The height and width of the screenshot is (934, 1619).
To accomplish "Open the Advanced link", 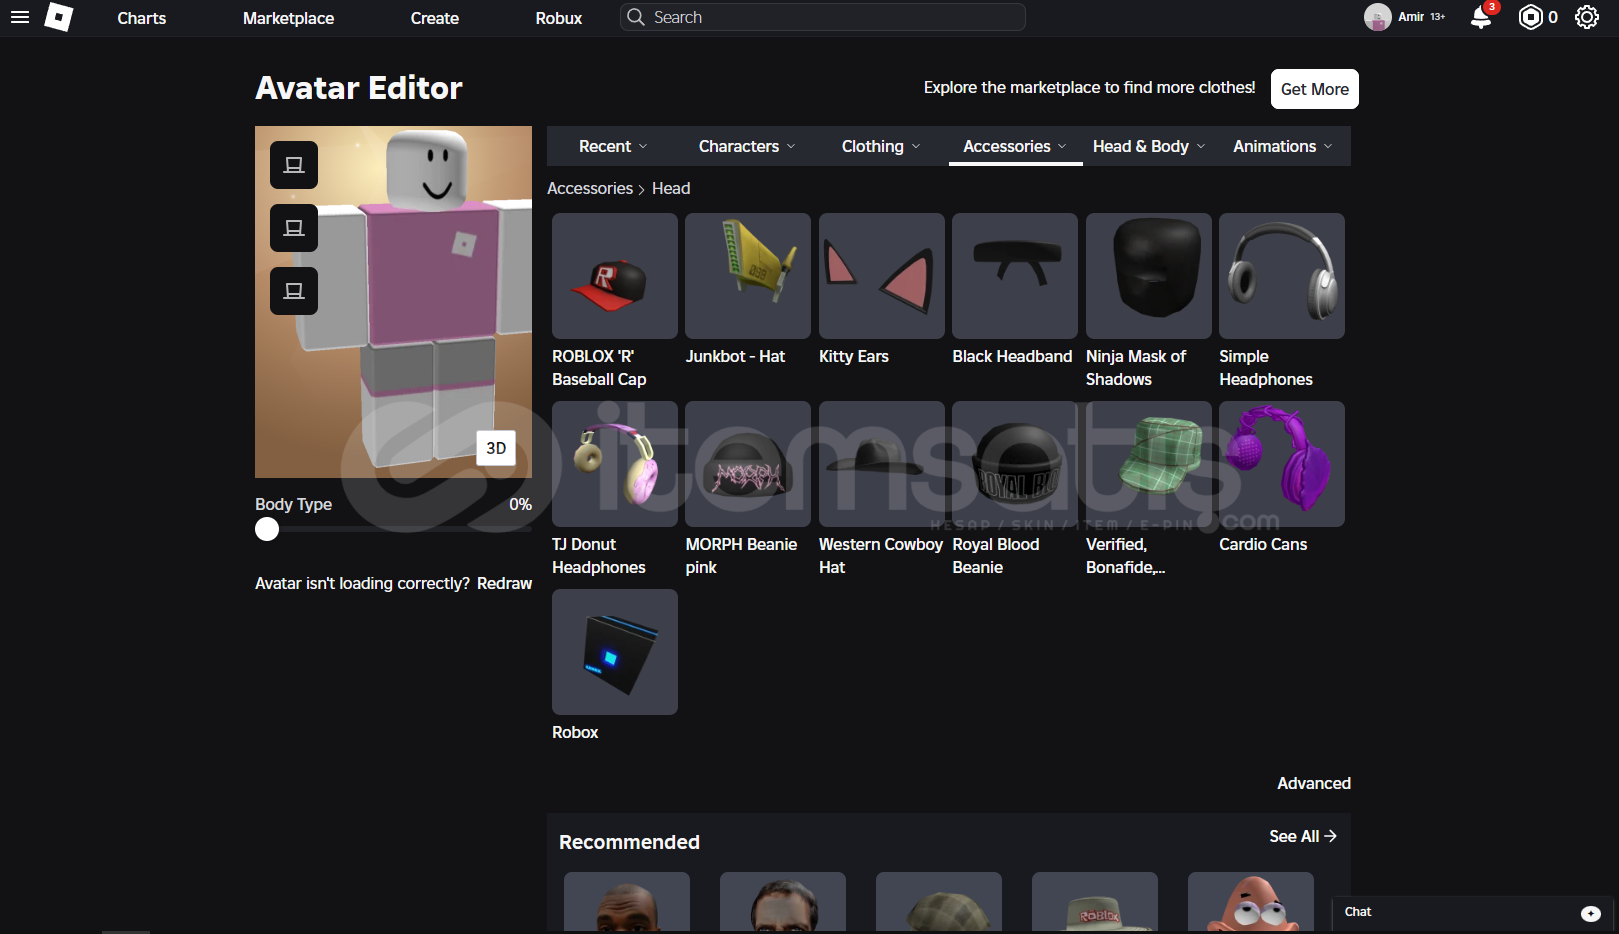I will [x=1314, y=783].
